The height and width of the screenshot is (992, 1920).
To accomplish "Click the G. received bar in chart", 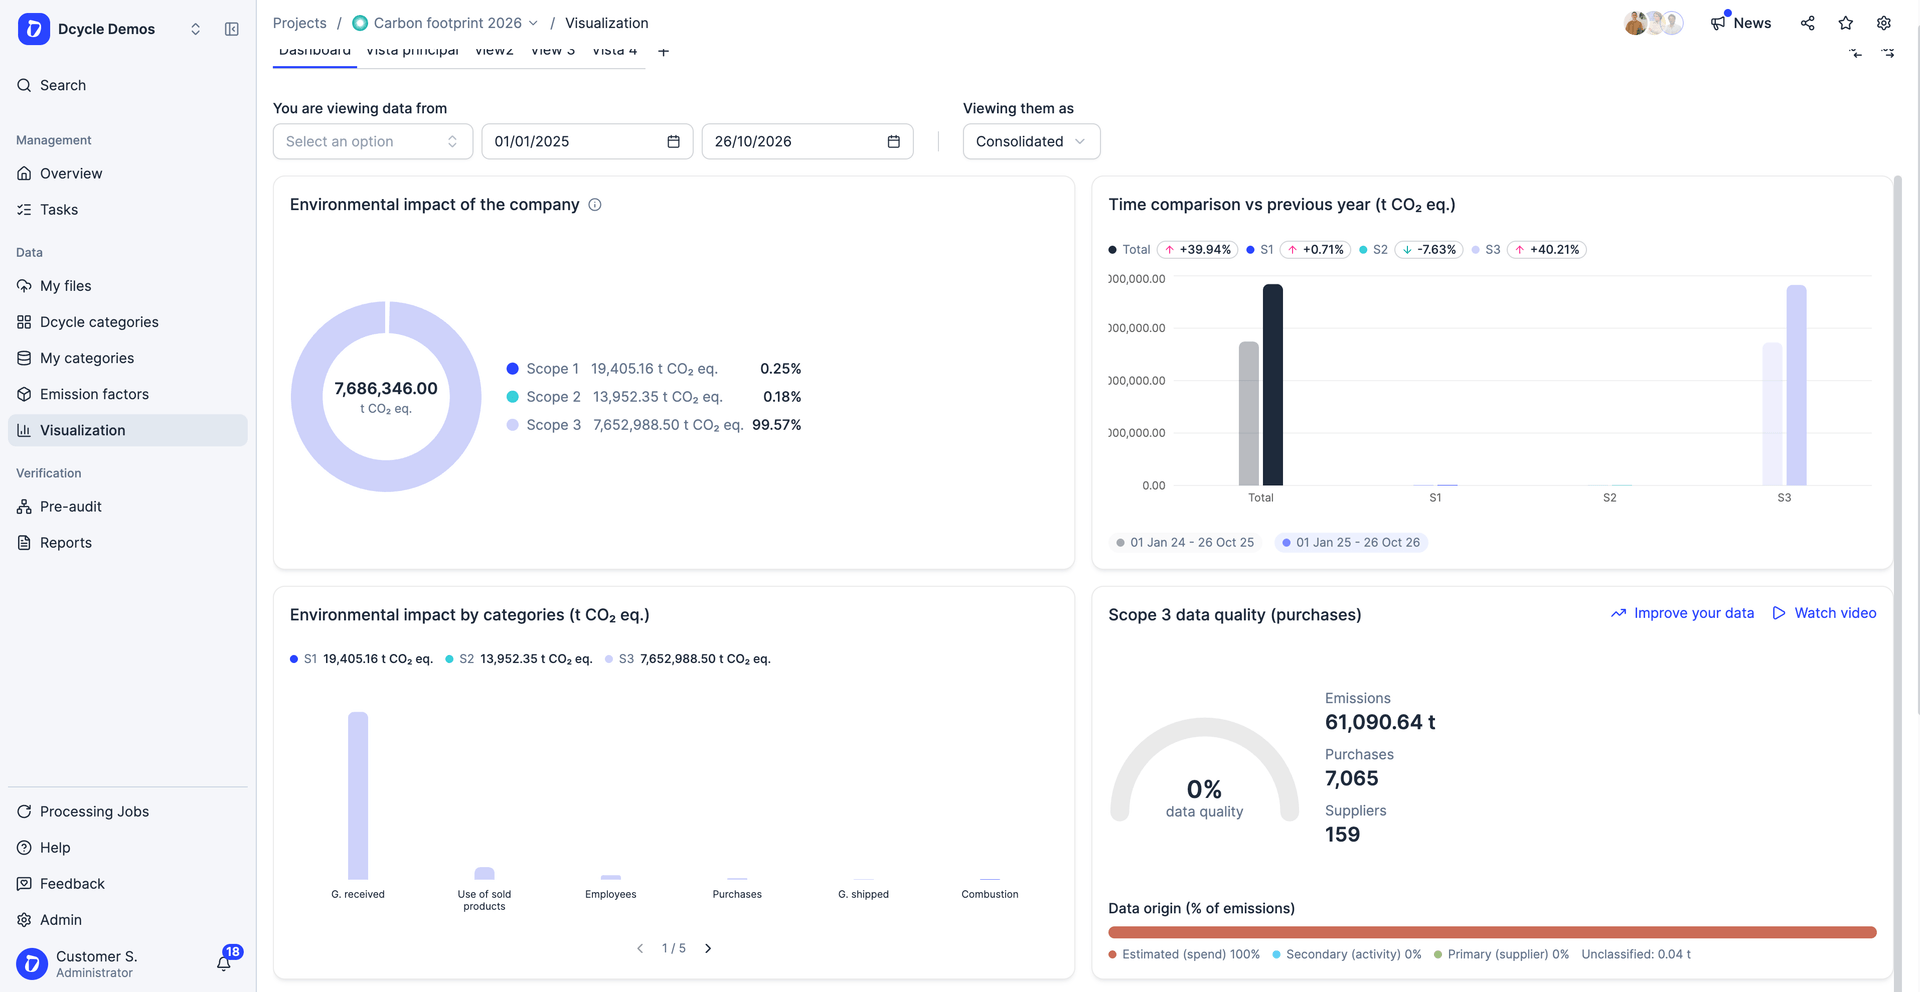I will click(358, 796).
